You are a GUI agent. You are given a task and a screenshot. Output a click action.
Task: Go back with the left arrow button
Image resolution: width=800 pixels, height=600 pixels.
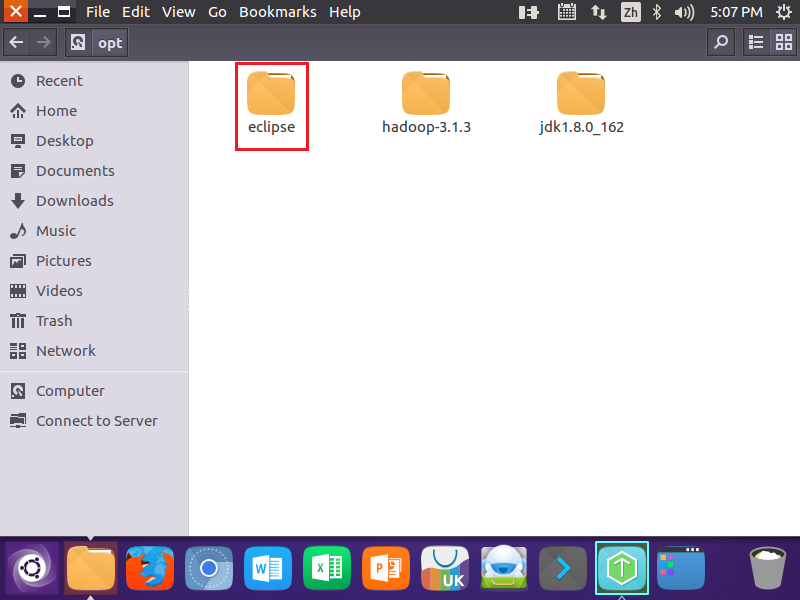(x=17, y=42)
